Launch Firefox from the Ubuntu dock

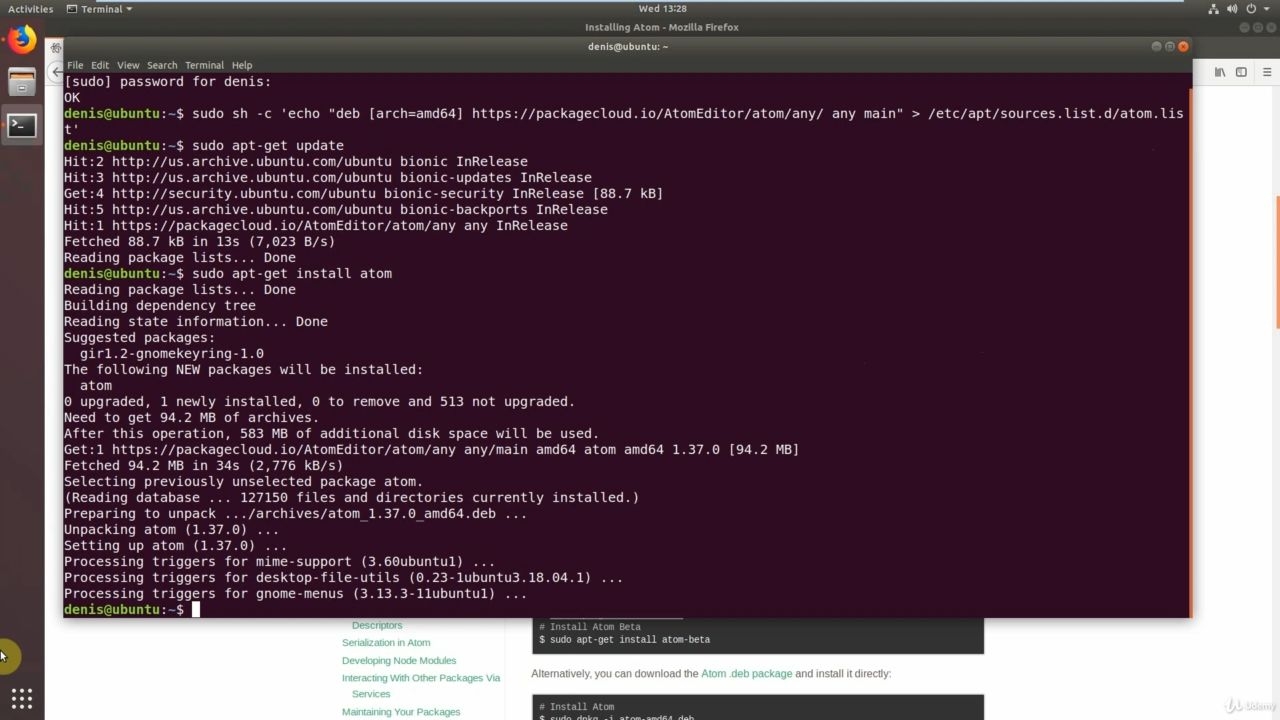[22, 40]
